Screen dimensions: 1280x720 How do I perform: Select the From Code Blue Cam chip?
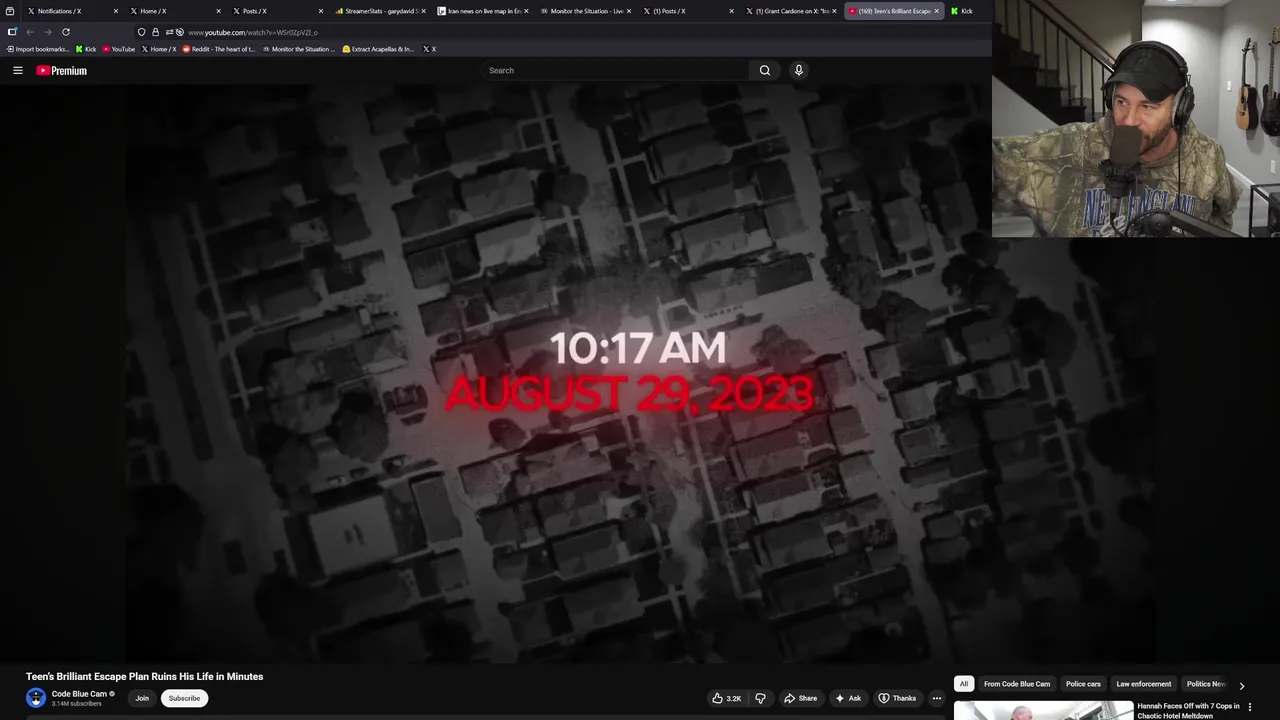click(1017, 684)
